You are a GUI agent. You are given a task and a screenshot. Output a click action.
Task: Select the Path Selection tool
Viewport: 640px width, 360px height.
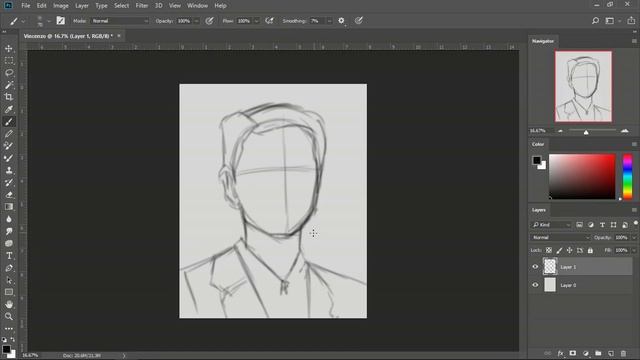pyautogui.click(x=9, y=280)
